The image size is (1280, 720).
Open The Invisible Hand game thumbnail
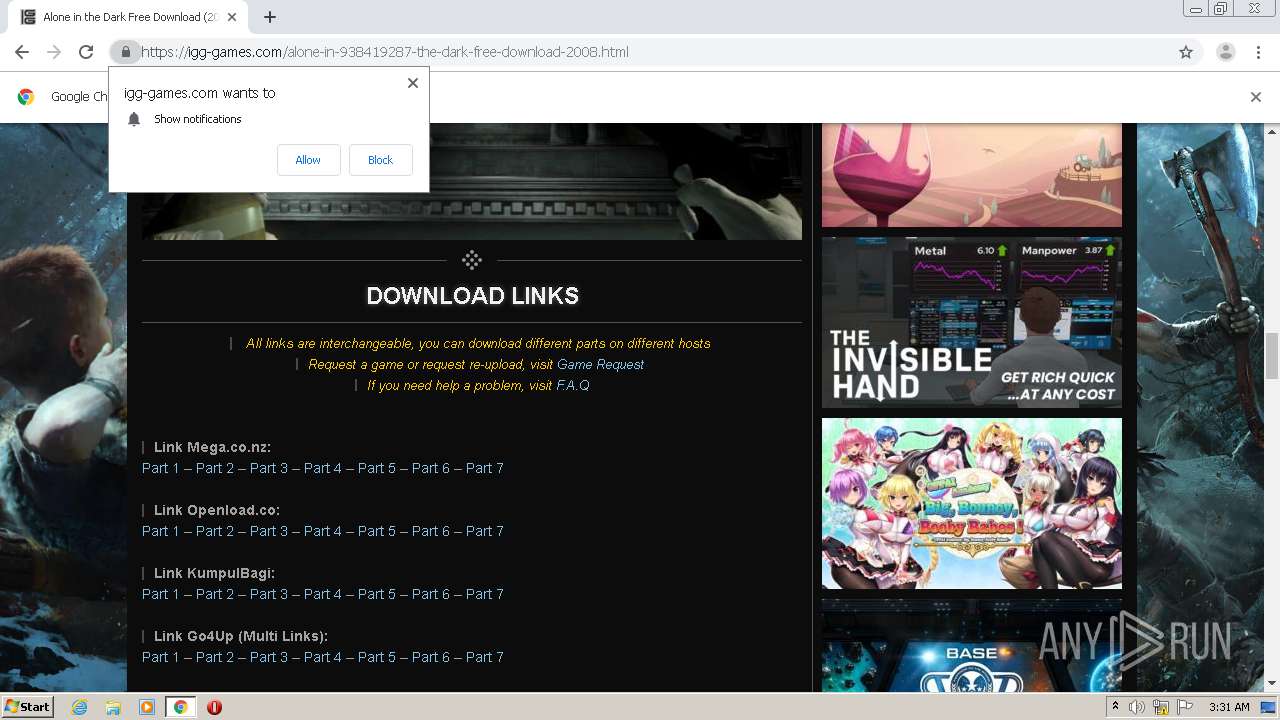[972, 322]
